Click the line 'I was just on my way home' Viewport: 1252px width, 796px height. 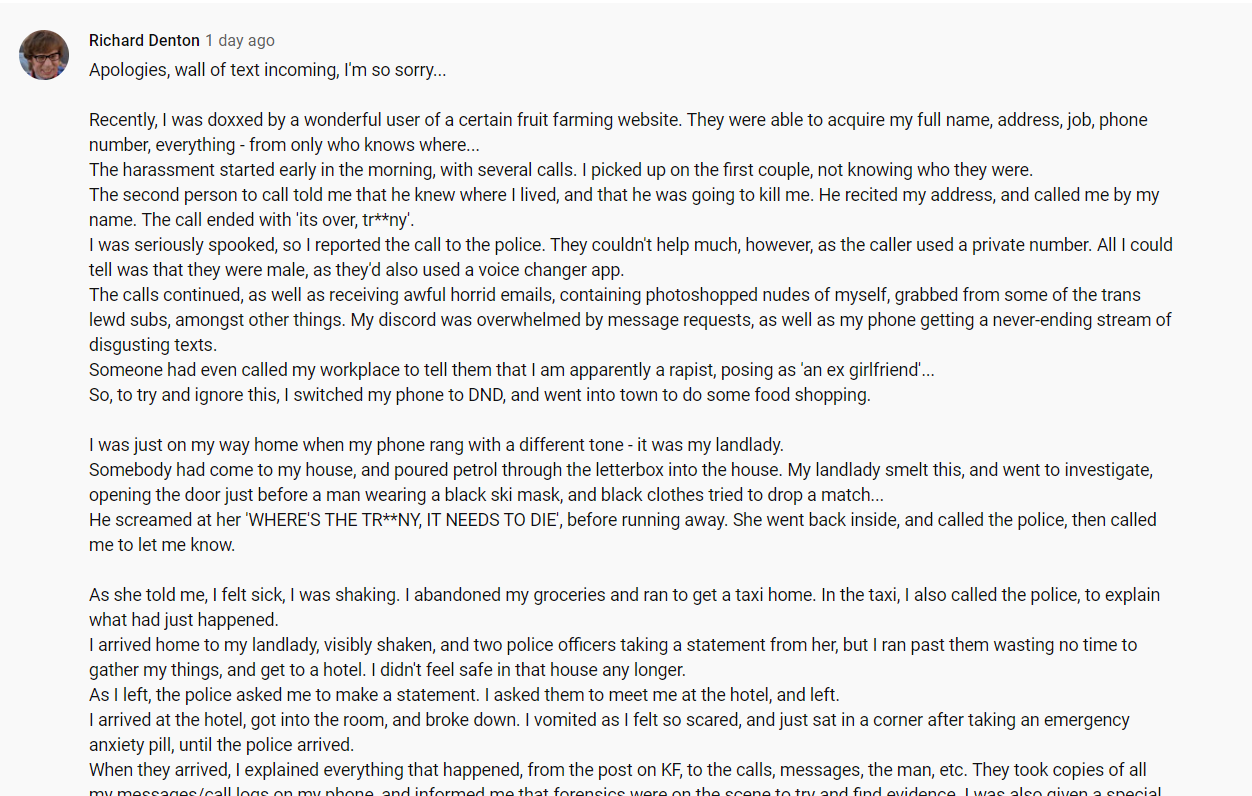438,445
